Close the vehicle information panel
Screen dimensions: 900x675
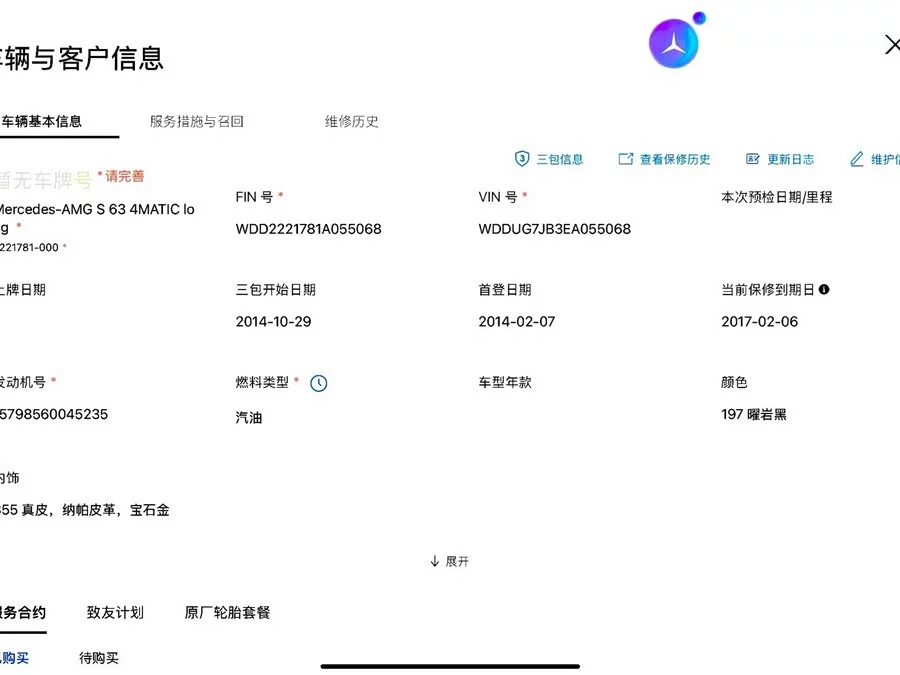[892, 44]
